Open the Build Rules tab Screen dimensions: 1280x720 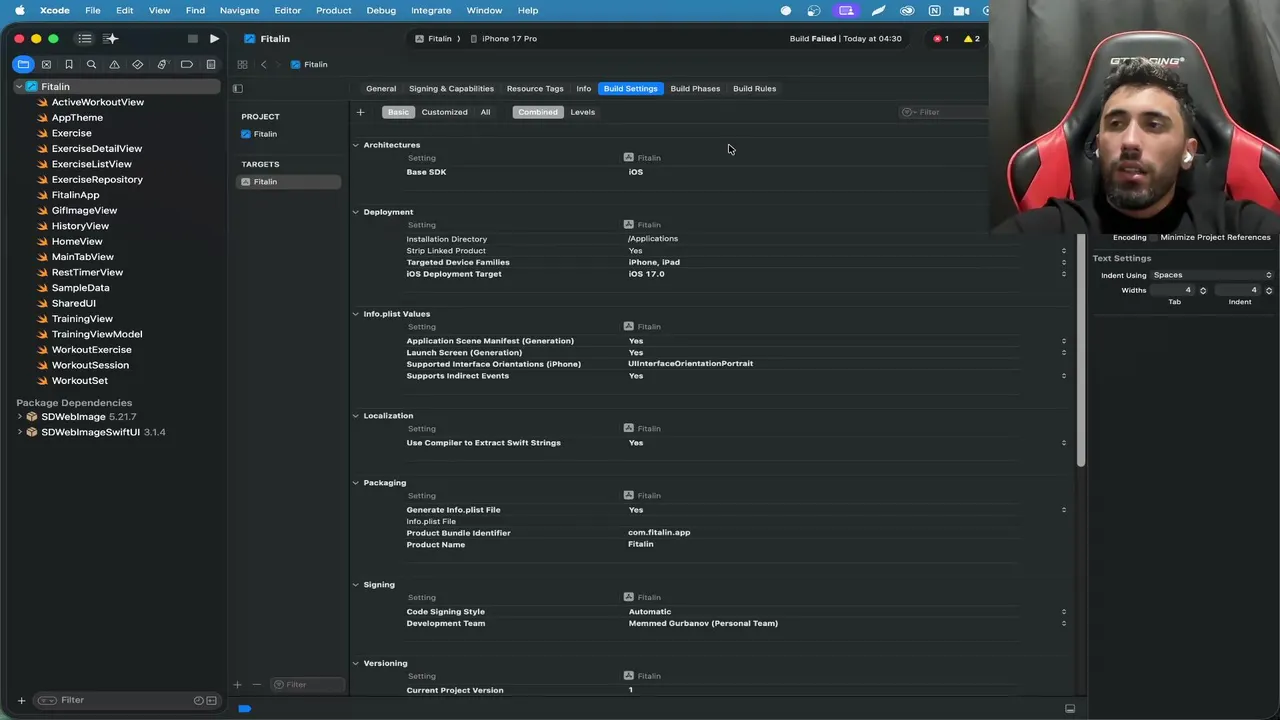754,88
